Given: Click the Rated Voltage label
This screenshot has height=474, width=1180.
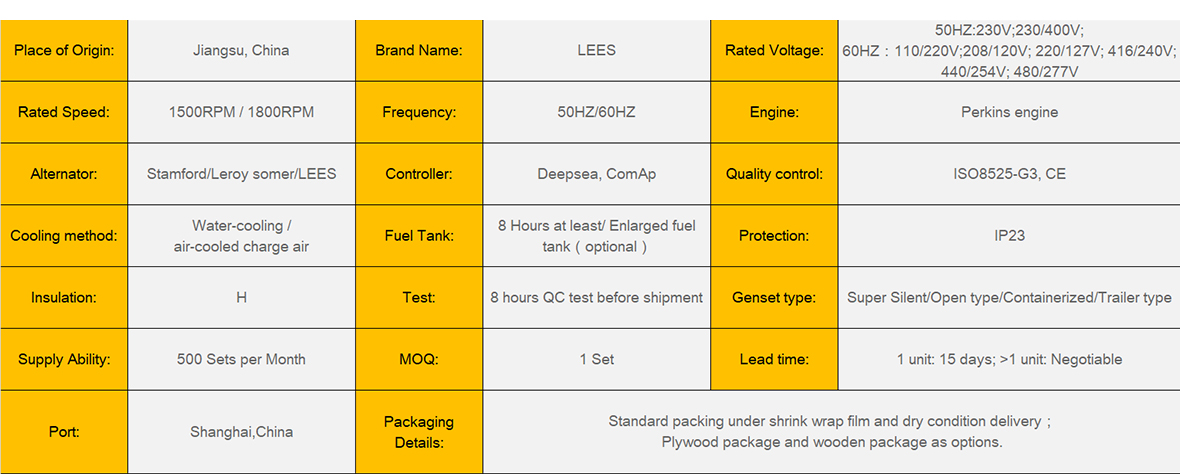Looking at the screenshot, I should coord(774,50).
